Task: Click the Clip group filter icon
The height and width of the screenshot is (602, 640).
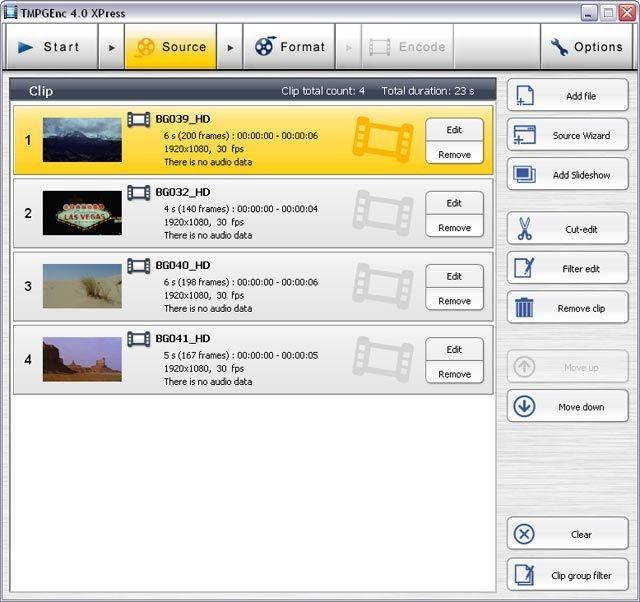Action: coord(524,574)
